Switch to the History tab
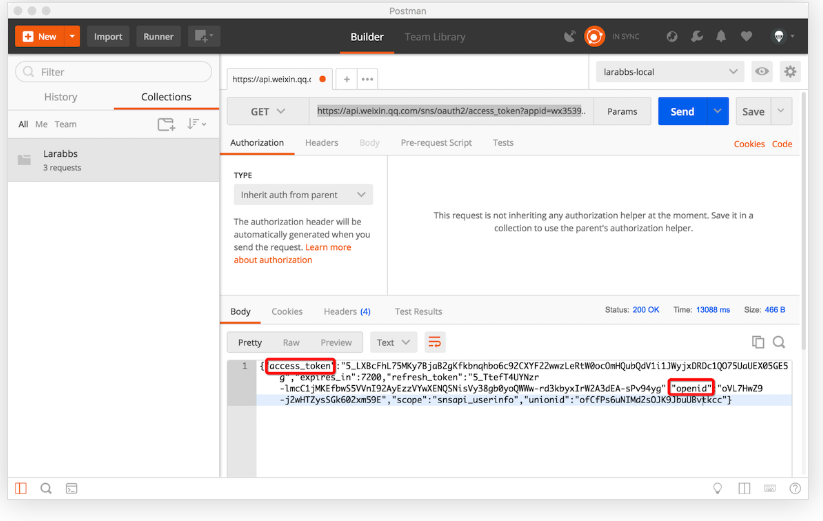 pos(60,97)
